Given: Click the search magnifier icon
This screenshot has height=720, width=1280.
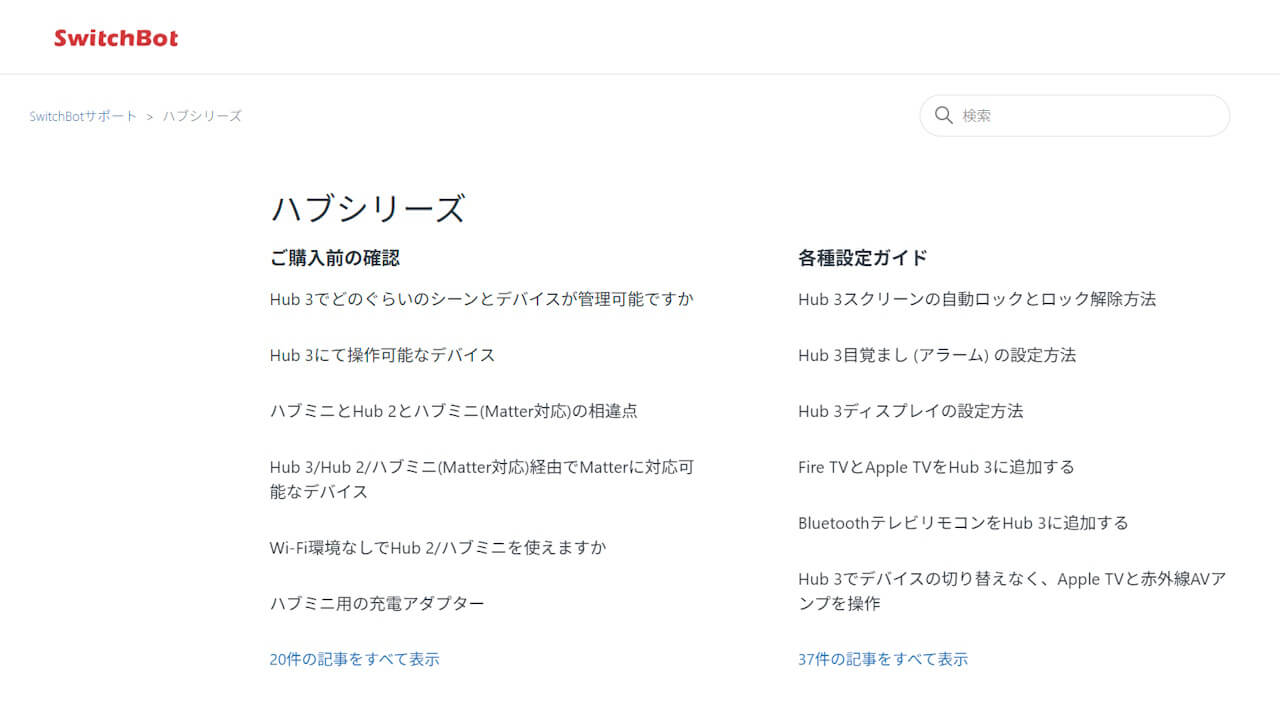Looking at the screenshot, I should coord(943,115).
